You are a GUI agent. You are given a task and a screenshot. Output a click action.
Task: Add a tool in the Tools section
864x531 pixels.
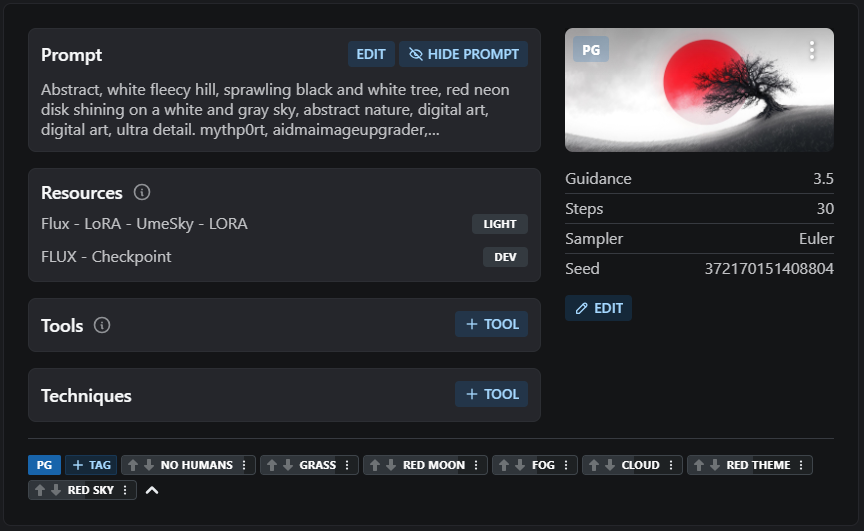click(x=491, y=324)
